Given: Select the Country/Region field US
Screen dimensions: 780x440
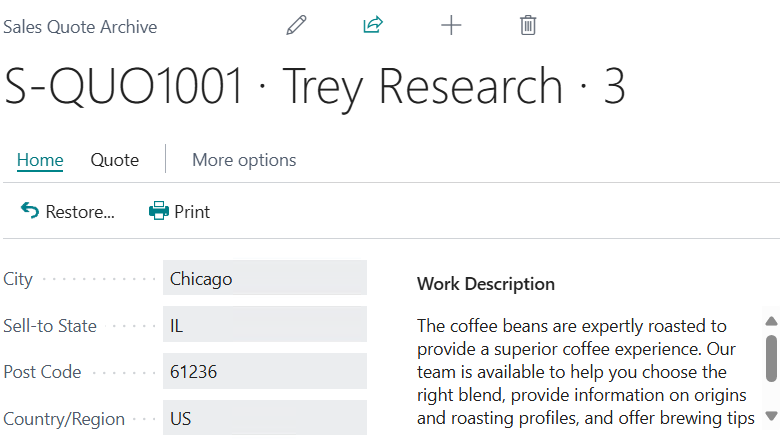Looking at the screenshot, I should [x=264, y=418].
